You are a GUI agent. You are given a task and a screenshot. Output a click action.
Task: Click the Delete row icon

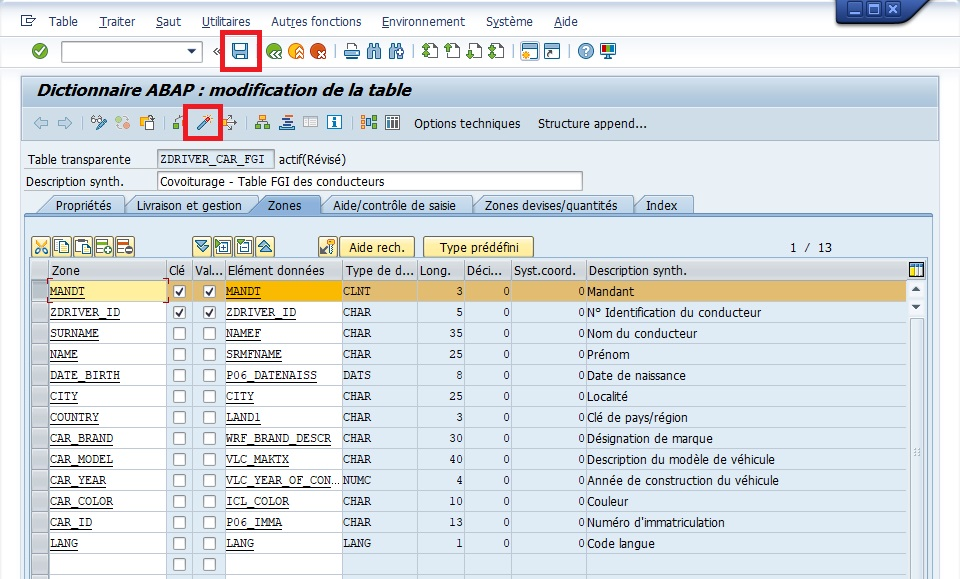[x=125, y=246]
